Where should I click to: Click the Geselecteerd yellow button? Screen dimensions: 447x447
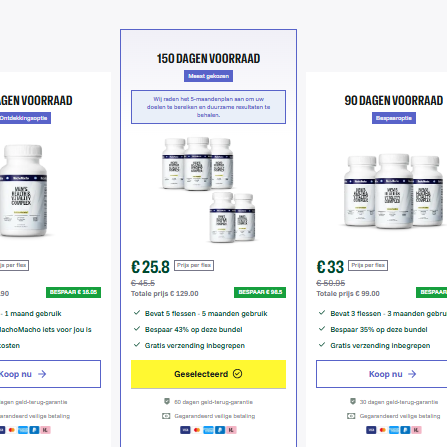(x=208, y=374)
